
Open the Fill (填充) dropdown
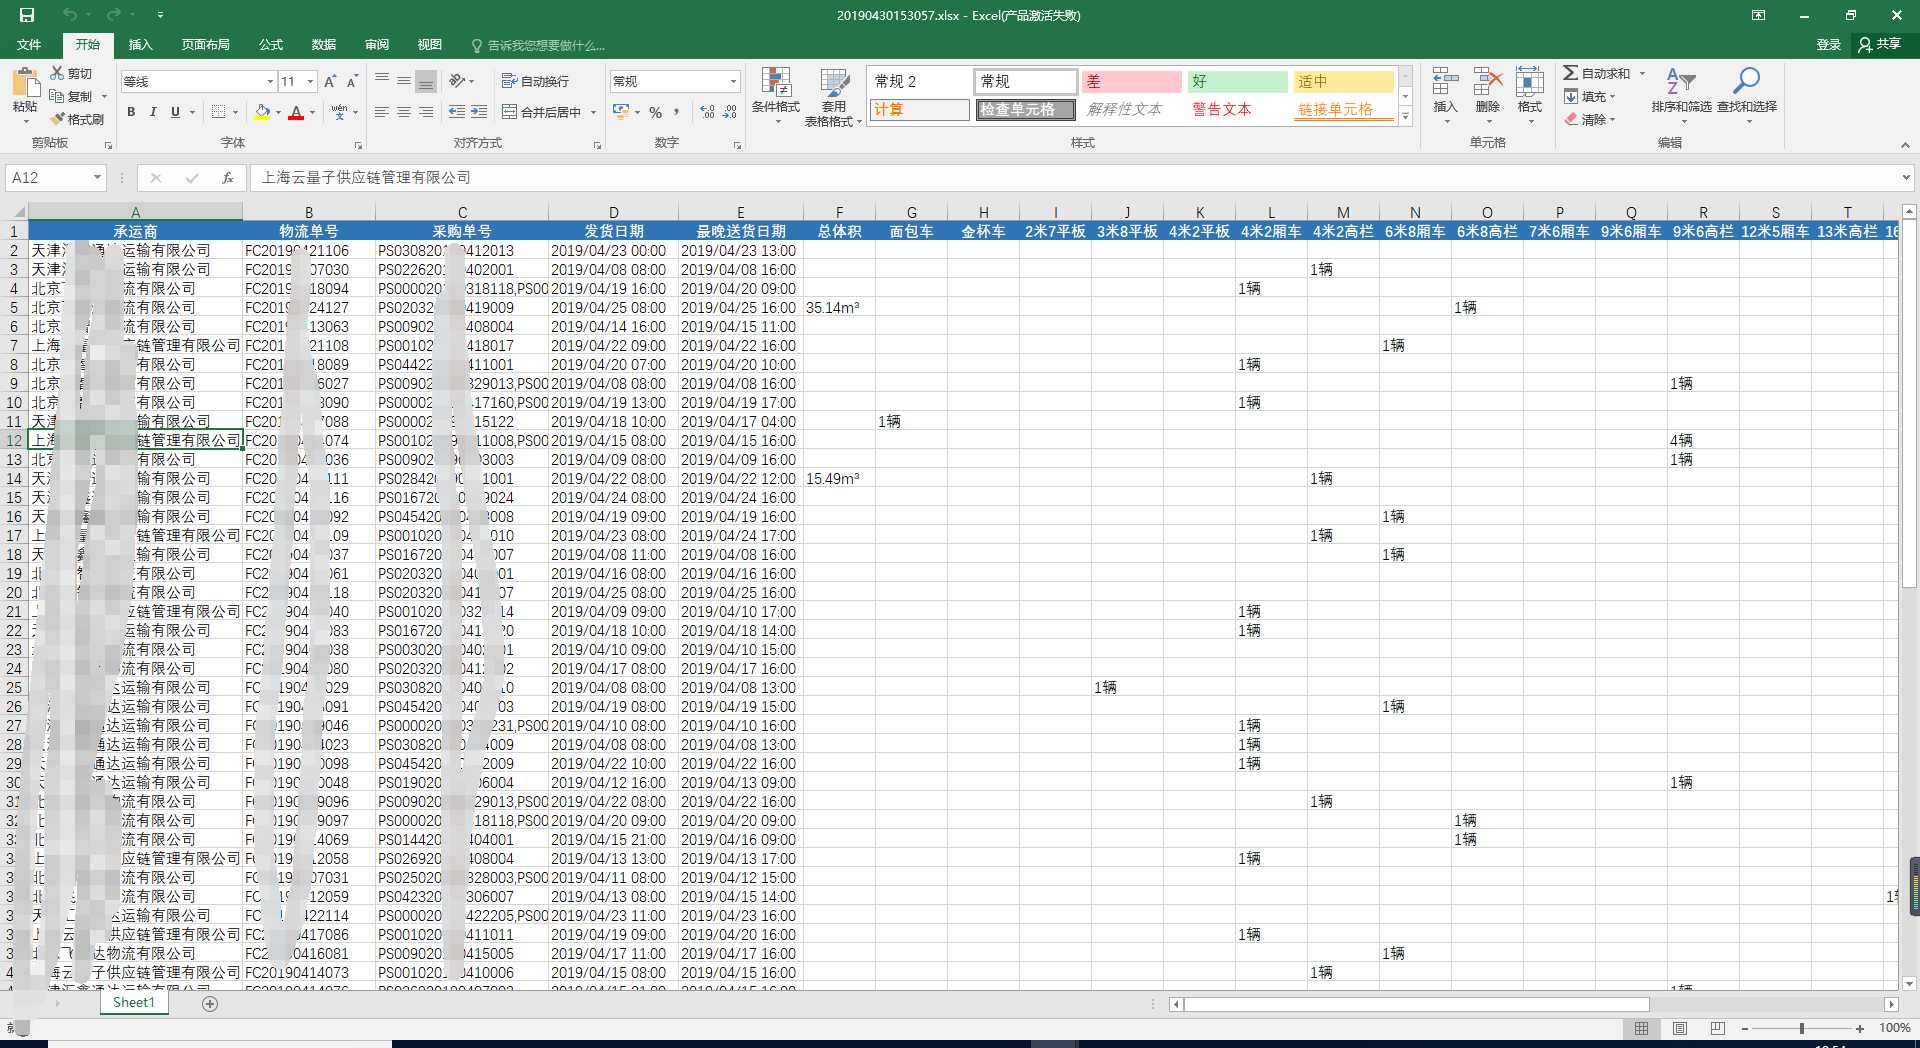point(1589,96)
